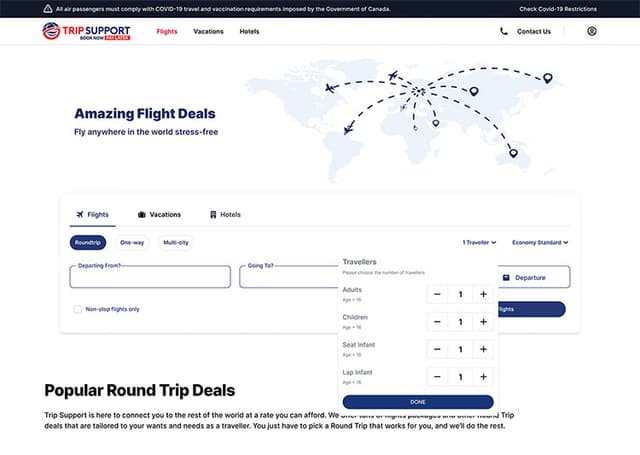
Task: Increase Children count with plus button
Action: tap(483, 322)
